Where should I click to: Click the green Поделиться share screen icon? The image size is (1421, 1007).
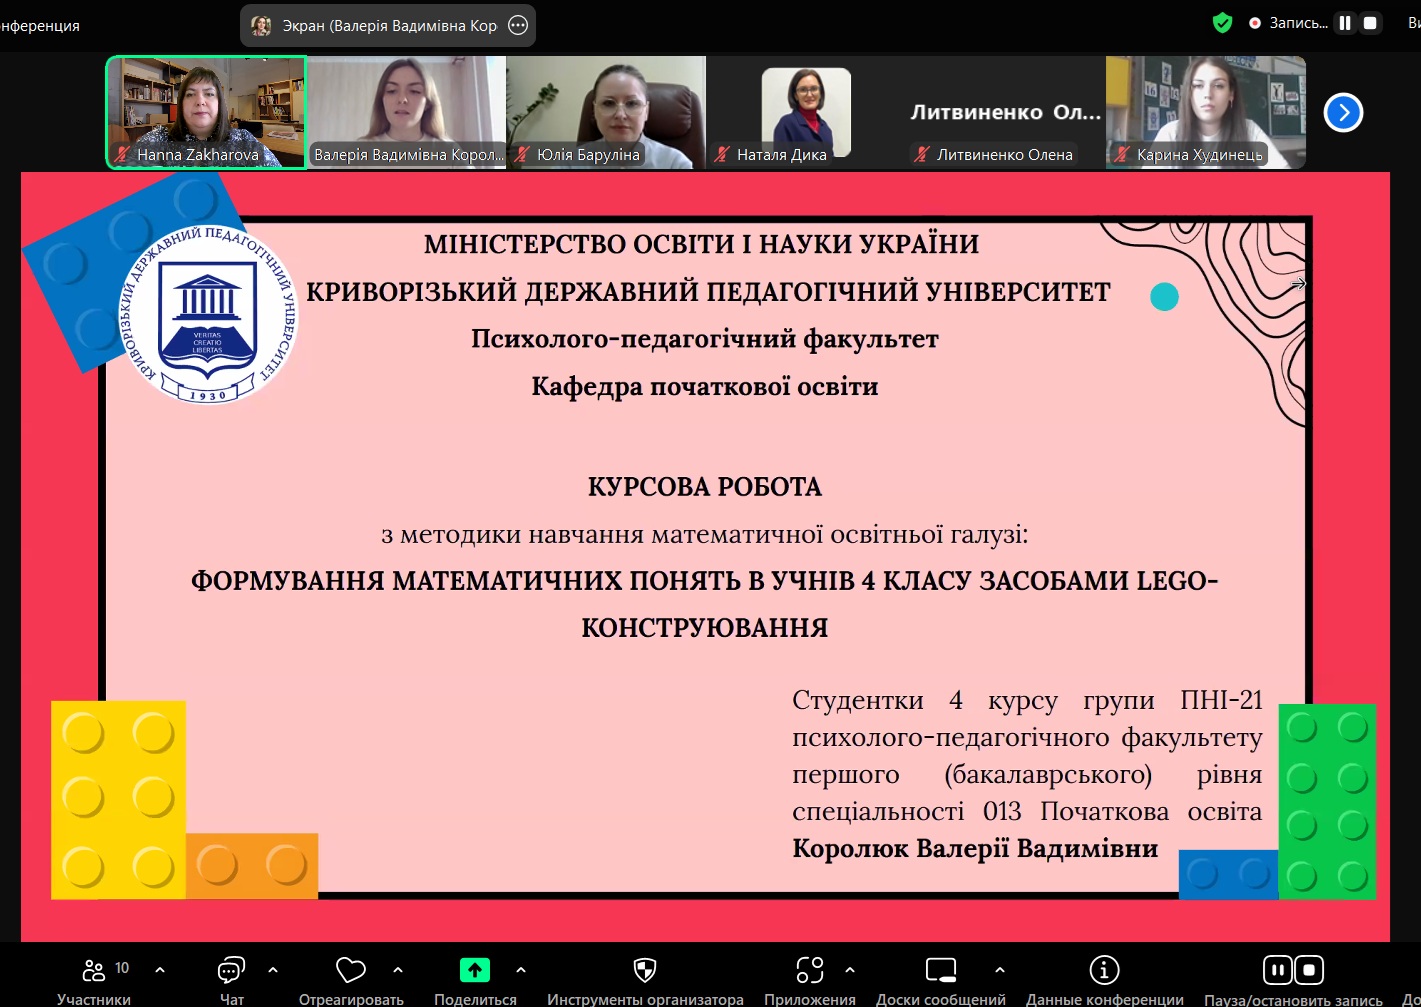point(475,970)
